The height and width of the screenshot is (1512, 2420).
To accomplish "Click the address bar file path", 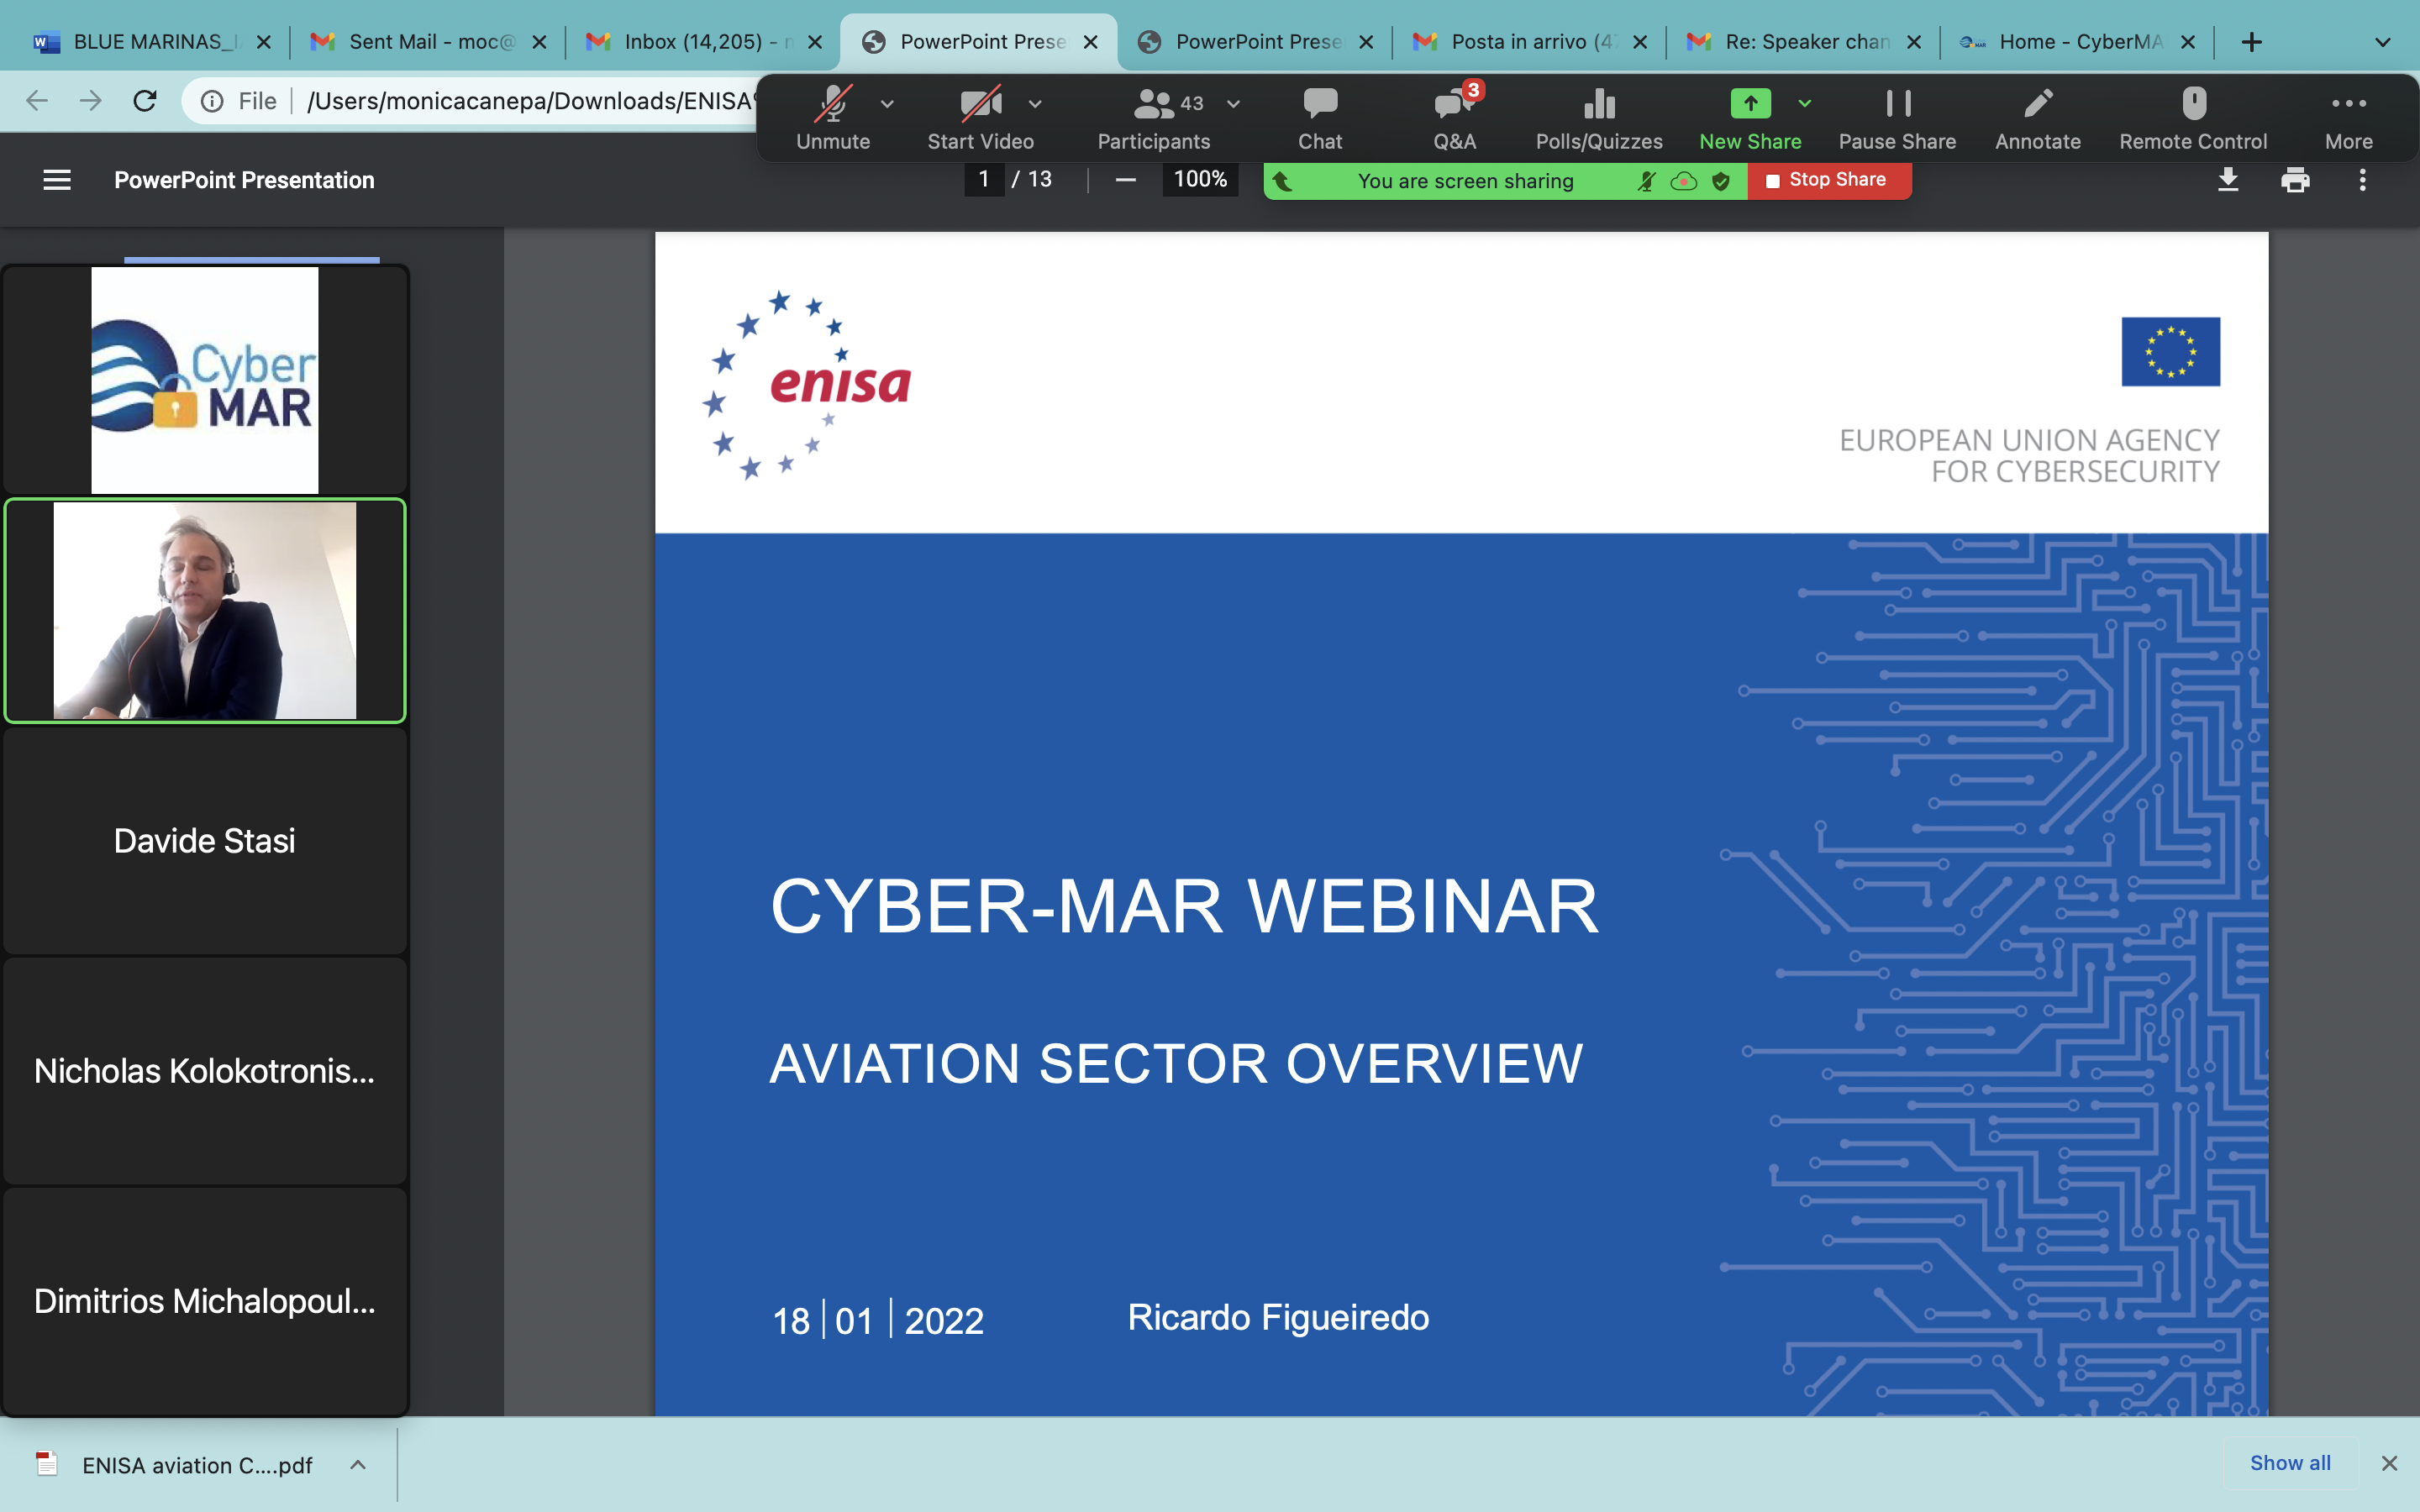I will (531, 101).
